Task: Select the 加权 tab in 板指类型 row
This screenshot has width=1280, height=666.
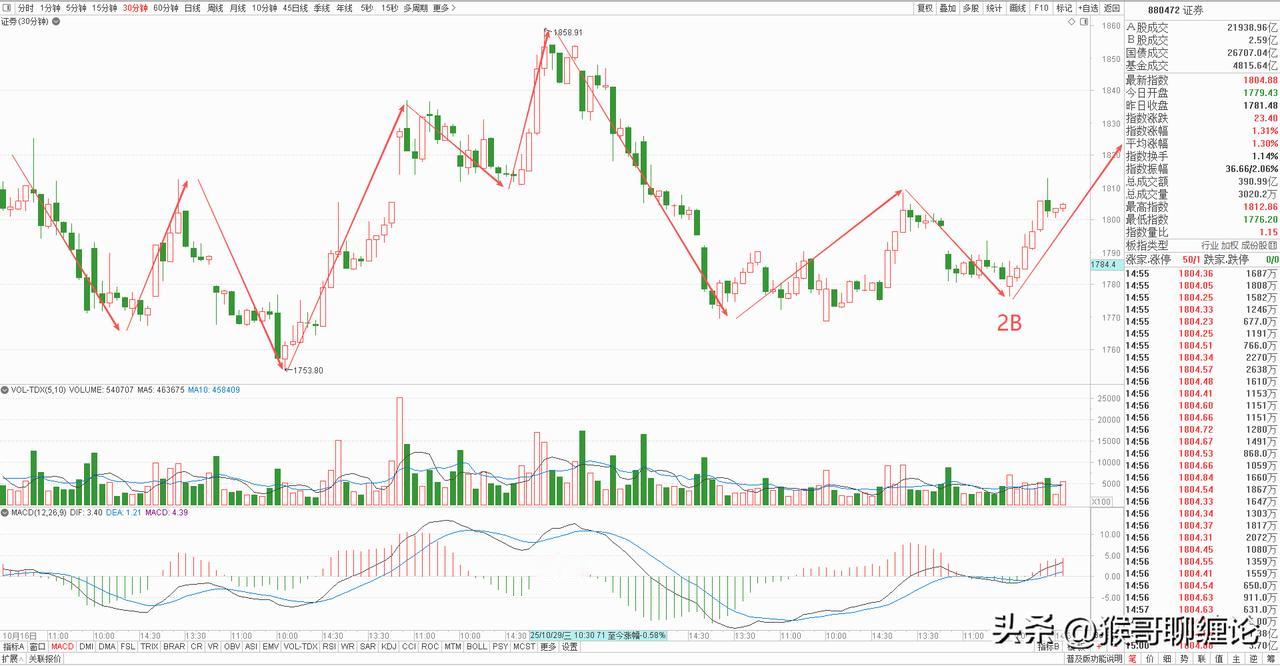Action: [1232, 245]
